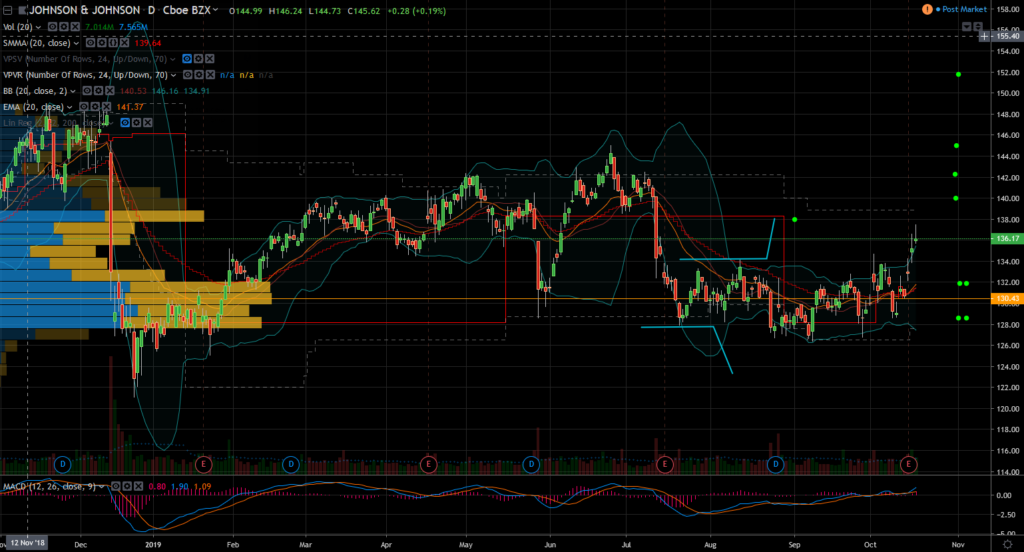
Task: Expand the BB (20, close, 2) menu
Action: coord(73,91)
